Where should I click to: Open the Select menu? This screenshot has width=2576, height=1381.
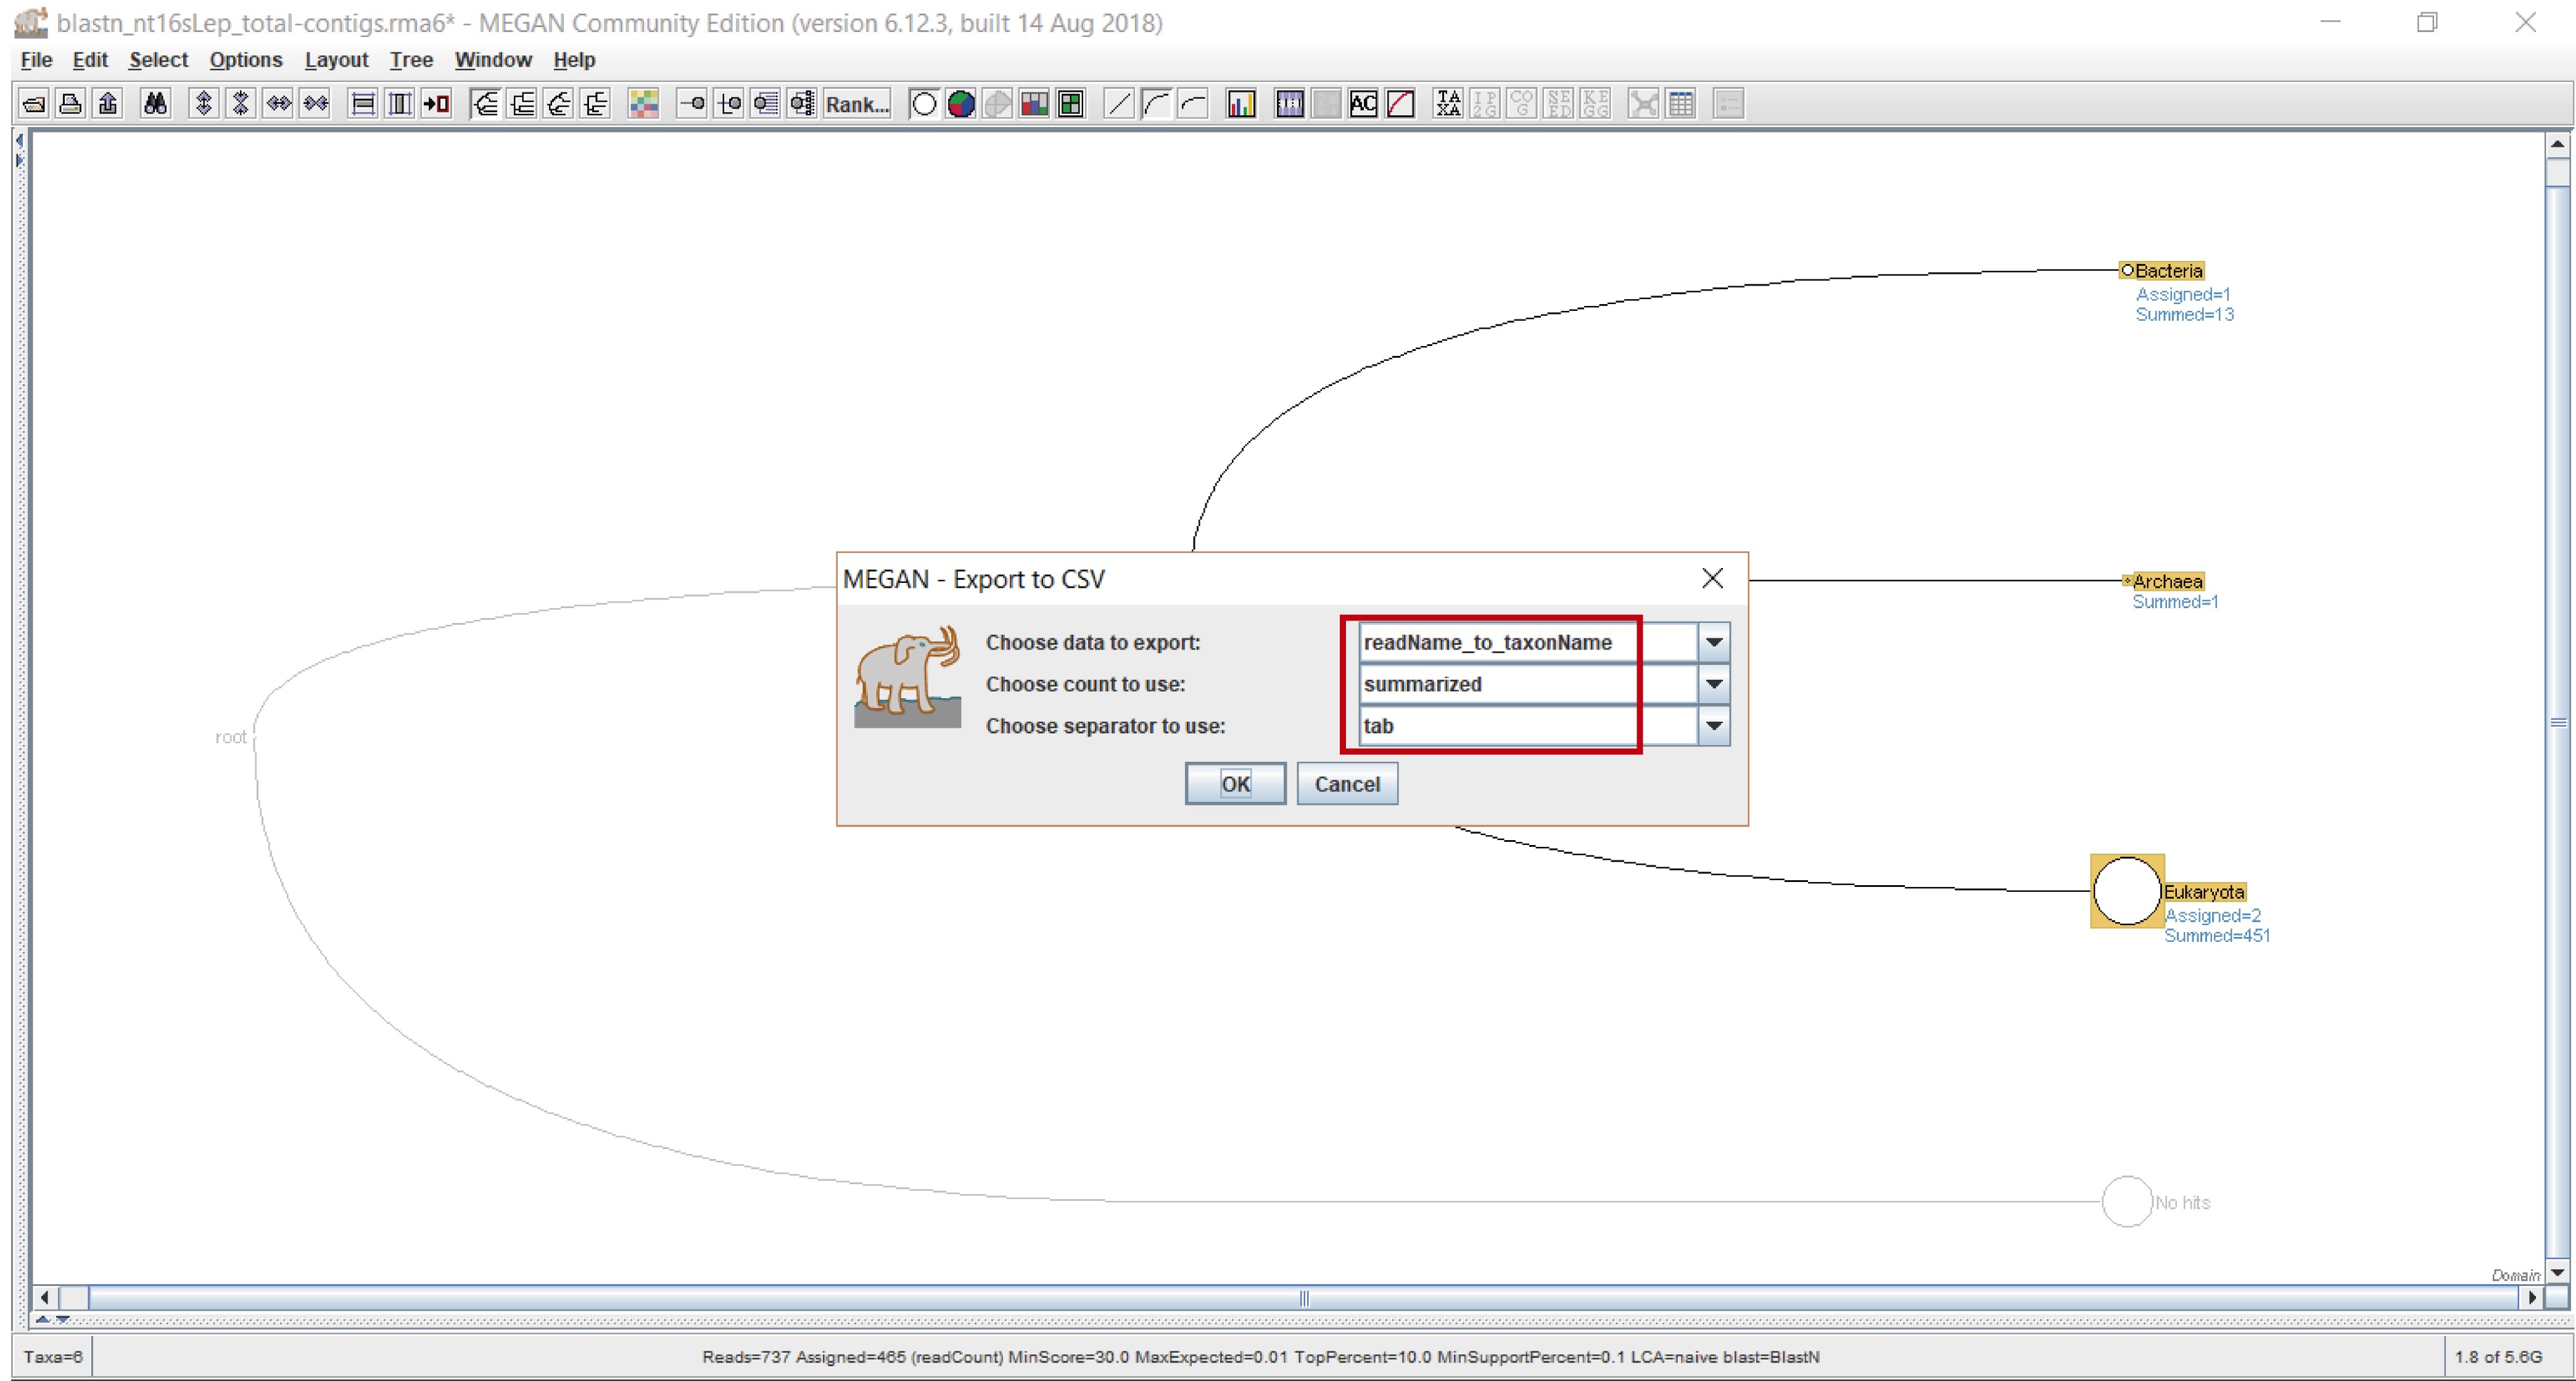point(158,60)
